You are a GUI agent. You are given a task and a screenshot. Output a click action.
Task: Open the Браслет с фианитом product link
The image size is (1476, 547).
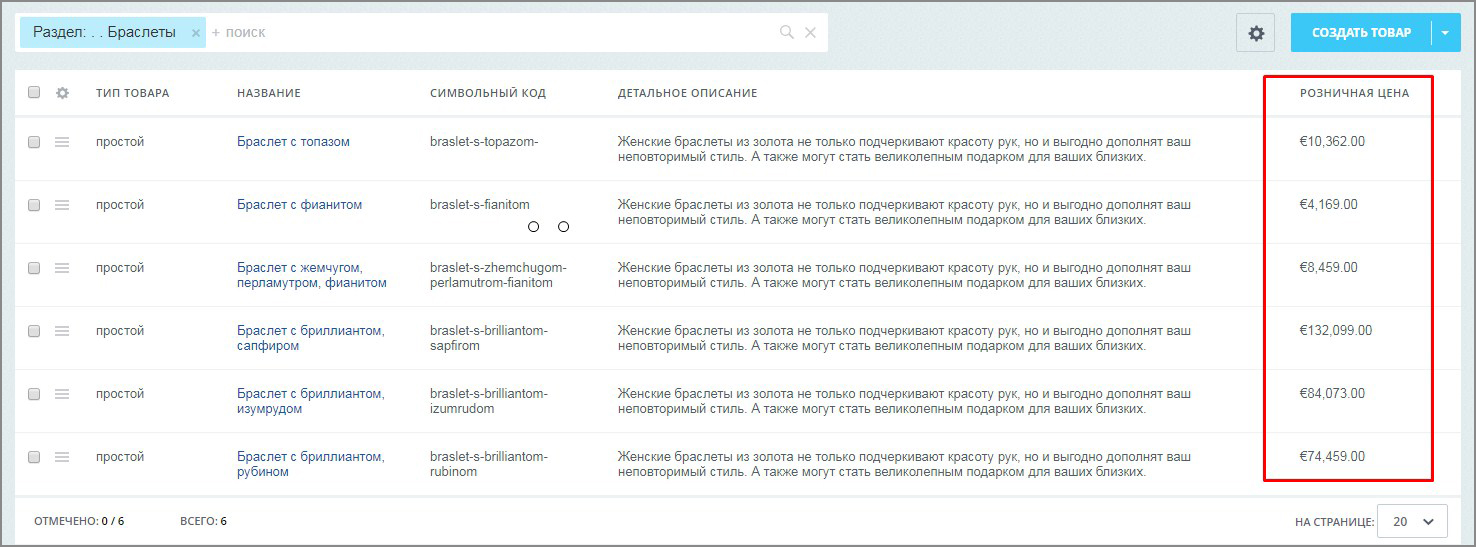point(299,205)
